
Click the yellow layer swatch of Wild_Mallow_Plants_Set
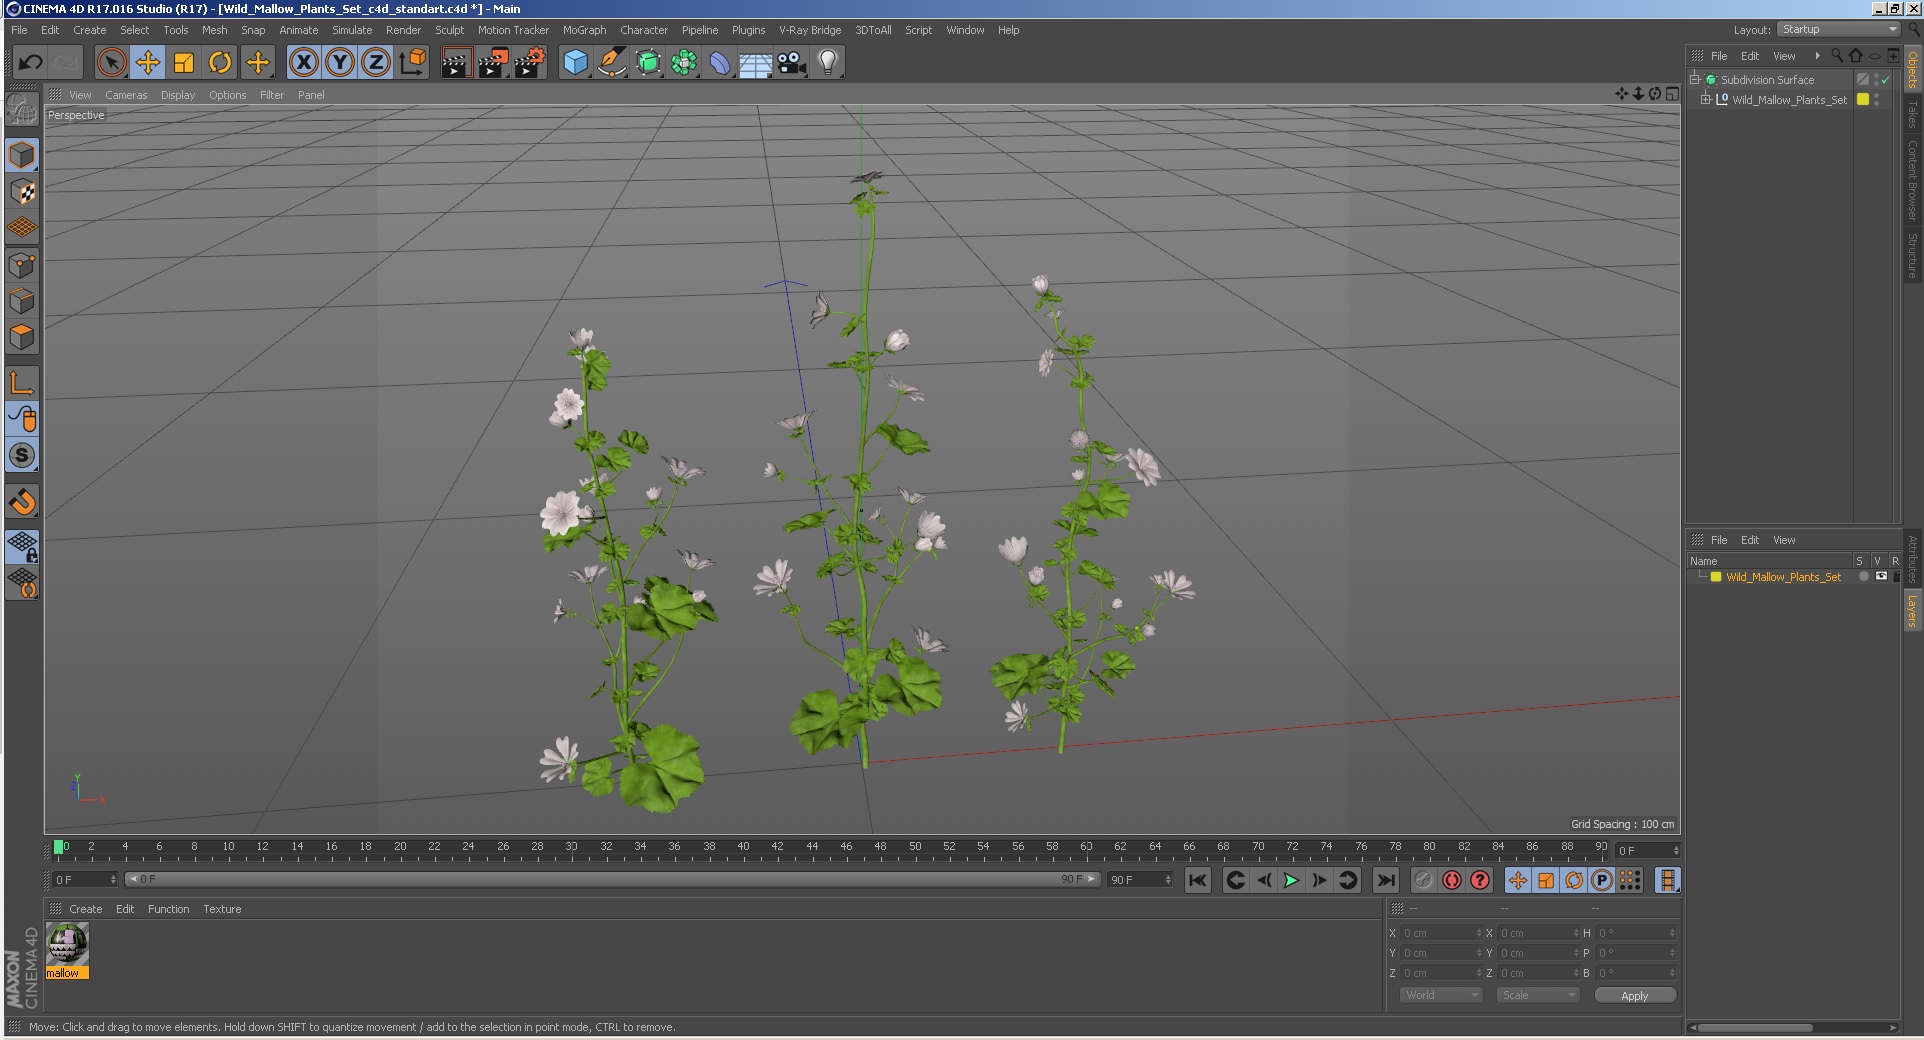click(x=1863, y=99)
